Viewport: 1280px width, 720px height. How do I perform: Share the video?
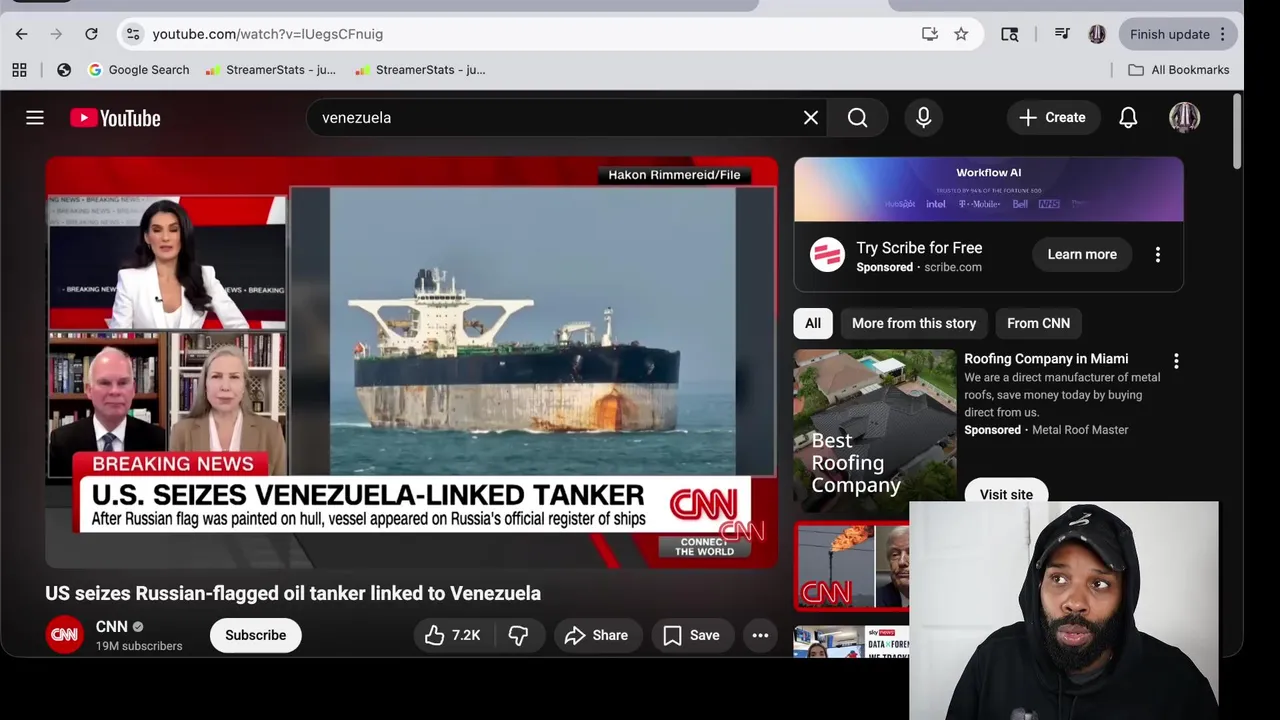coord(596,635)
